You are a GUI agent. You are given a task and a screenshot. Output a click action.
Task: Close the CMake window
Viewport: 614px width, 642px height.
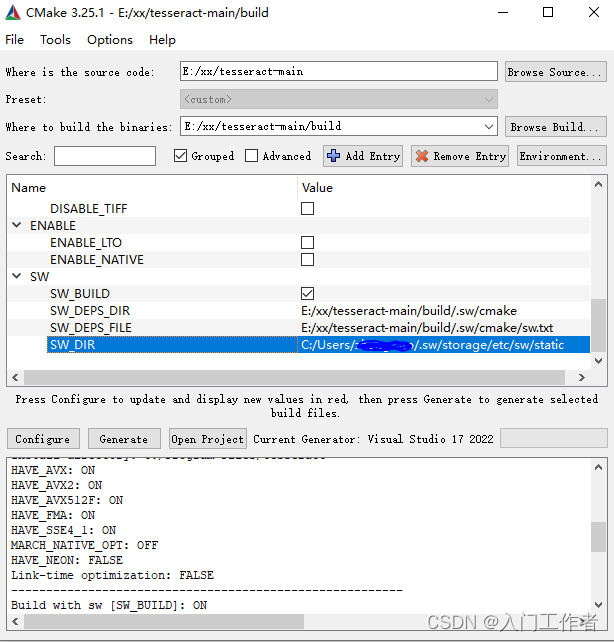[x=594, y=12]
